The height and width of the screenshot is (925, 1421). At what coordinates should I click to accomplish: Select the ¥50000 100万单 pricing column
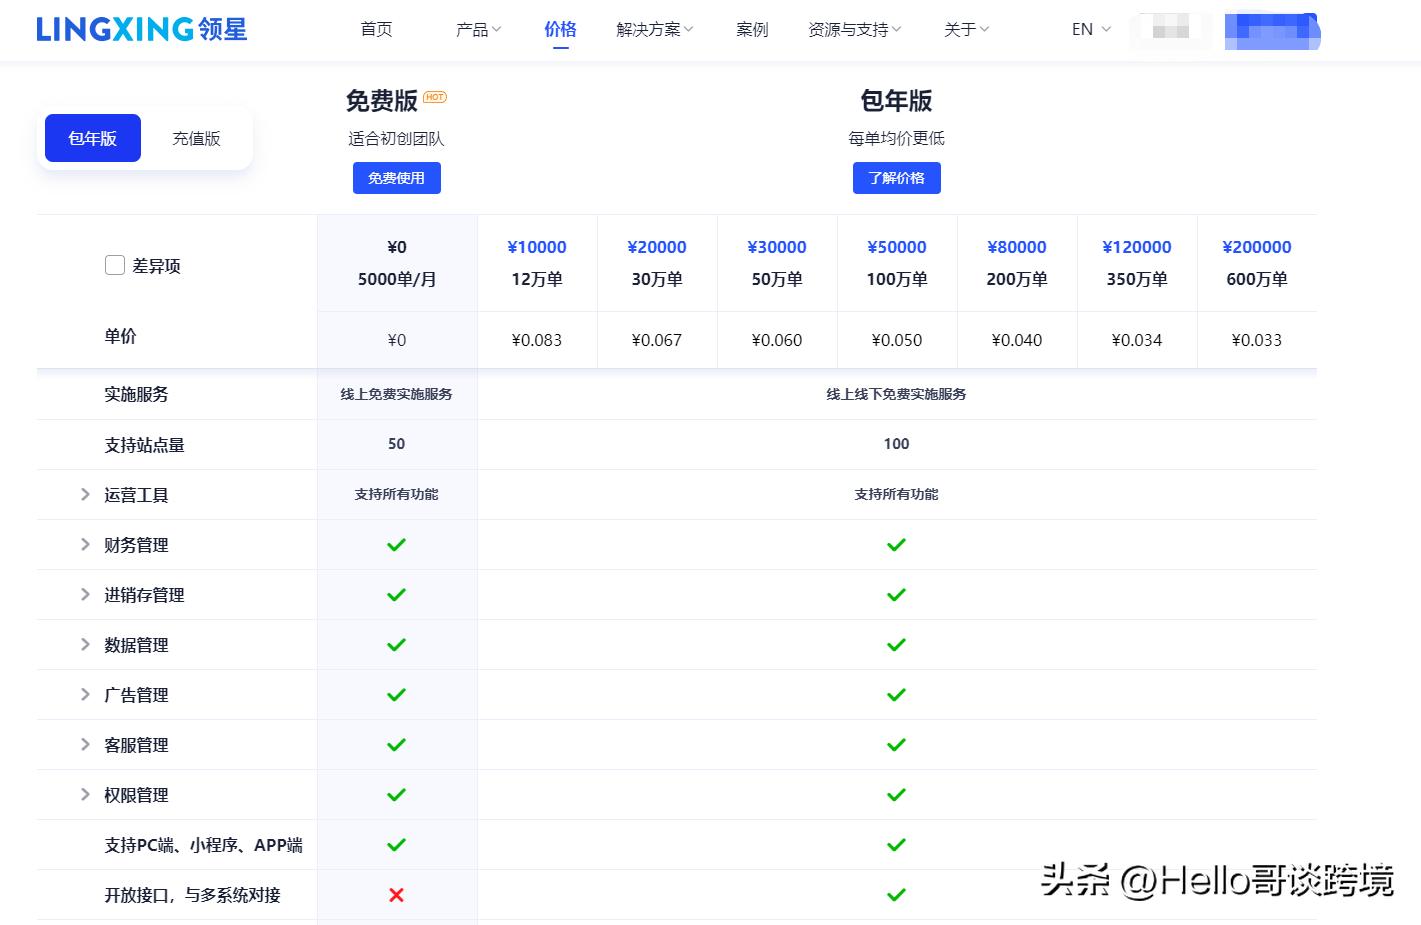(896, 263)
